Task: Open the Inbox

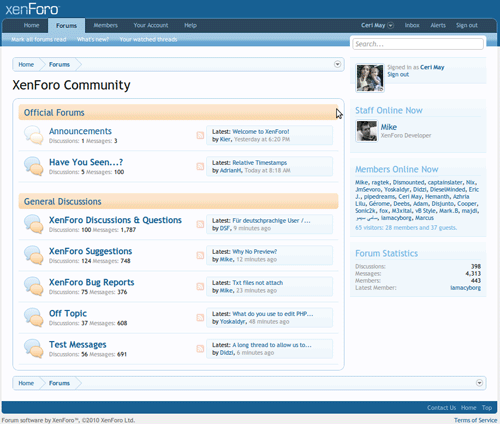Action: [412, 25]
